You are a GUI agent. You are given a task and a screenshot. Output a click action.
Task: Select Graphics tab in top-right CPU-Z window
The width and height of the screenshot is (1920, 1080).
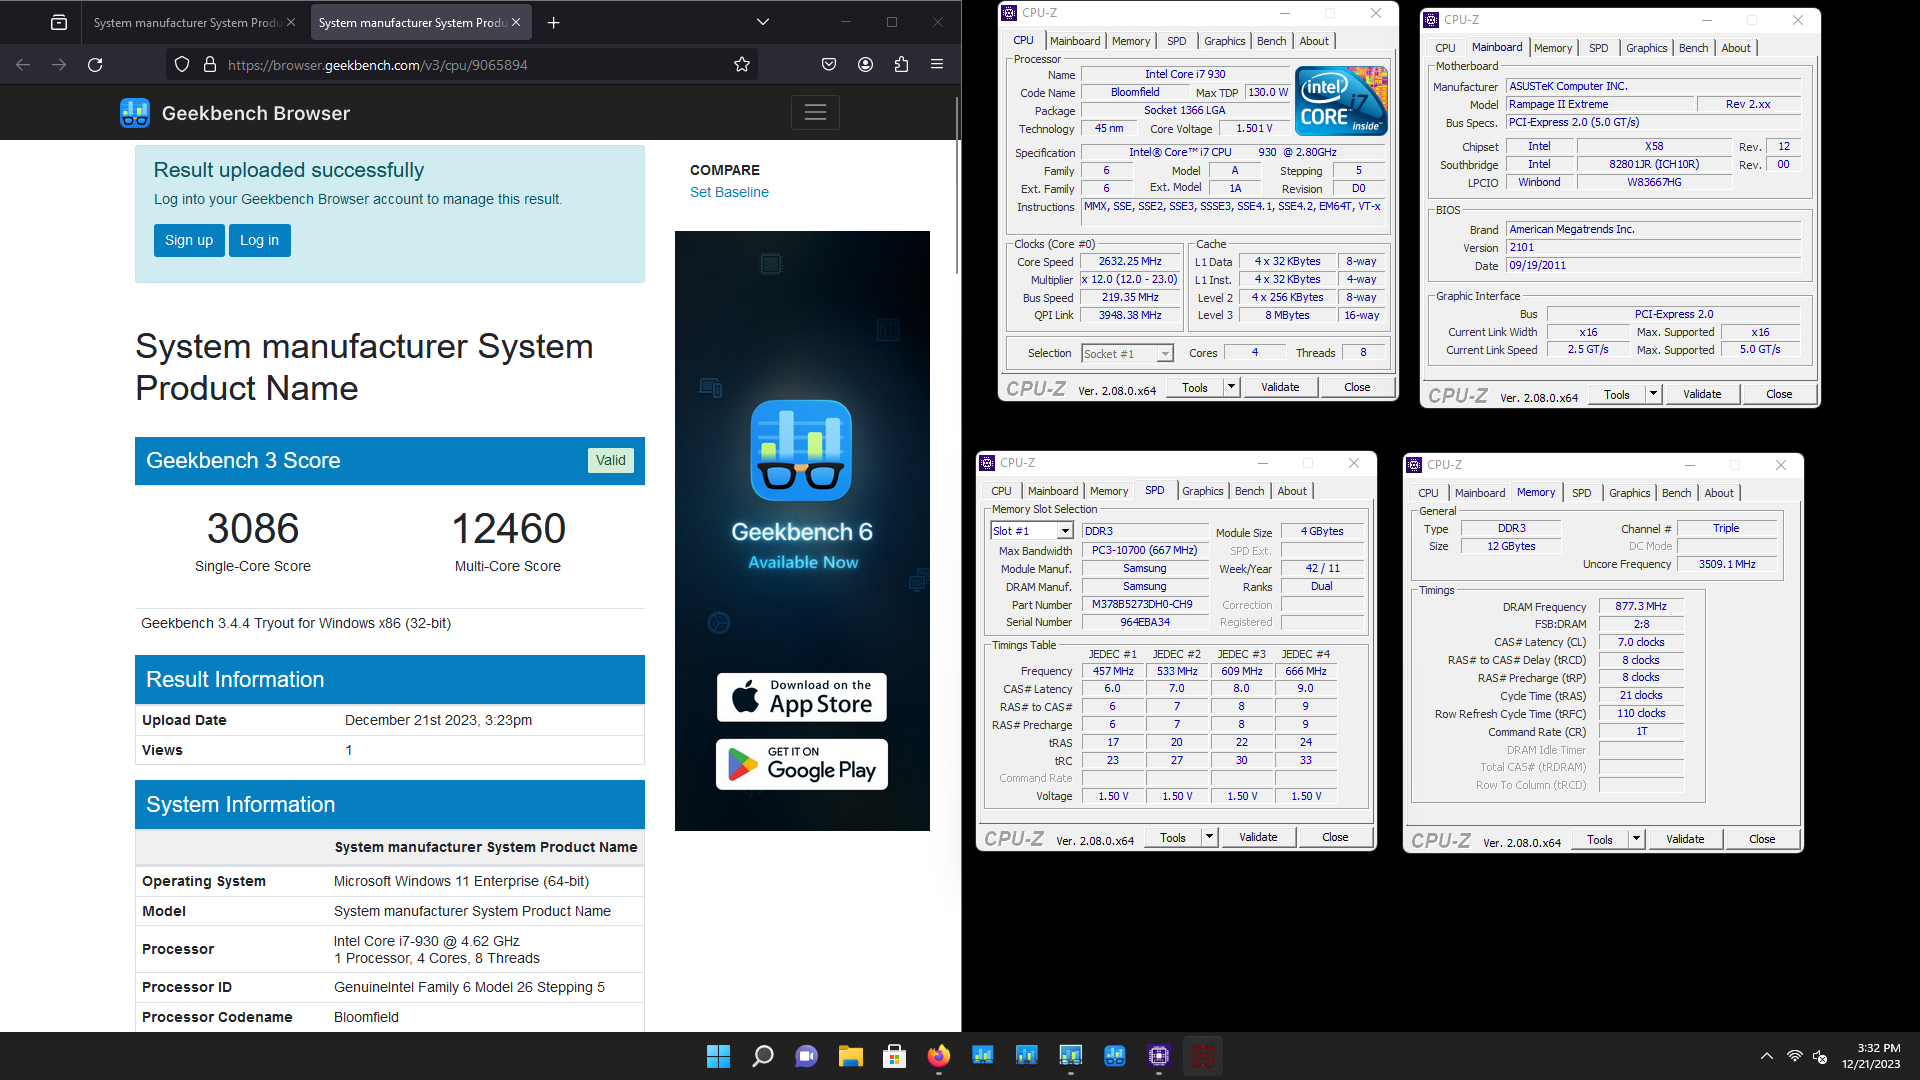pyautogui.click(x=1646, y=48)
